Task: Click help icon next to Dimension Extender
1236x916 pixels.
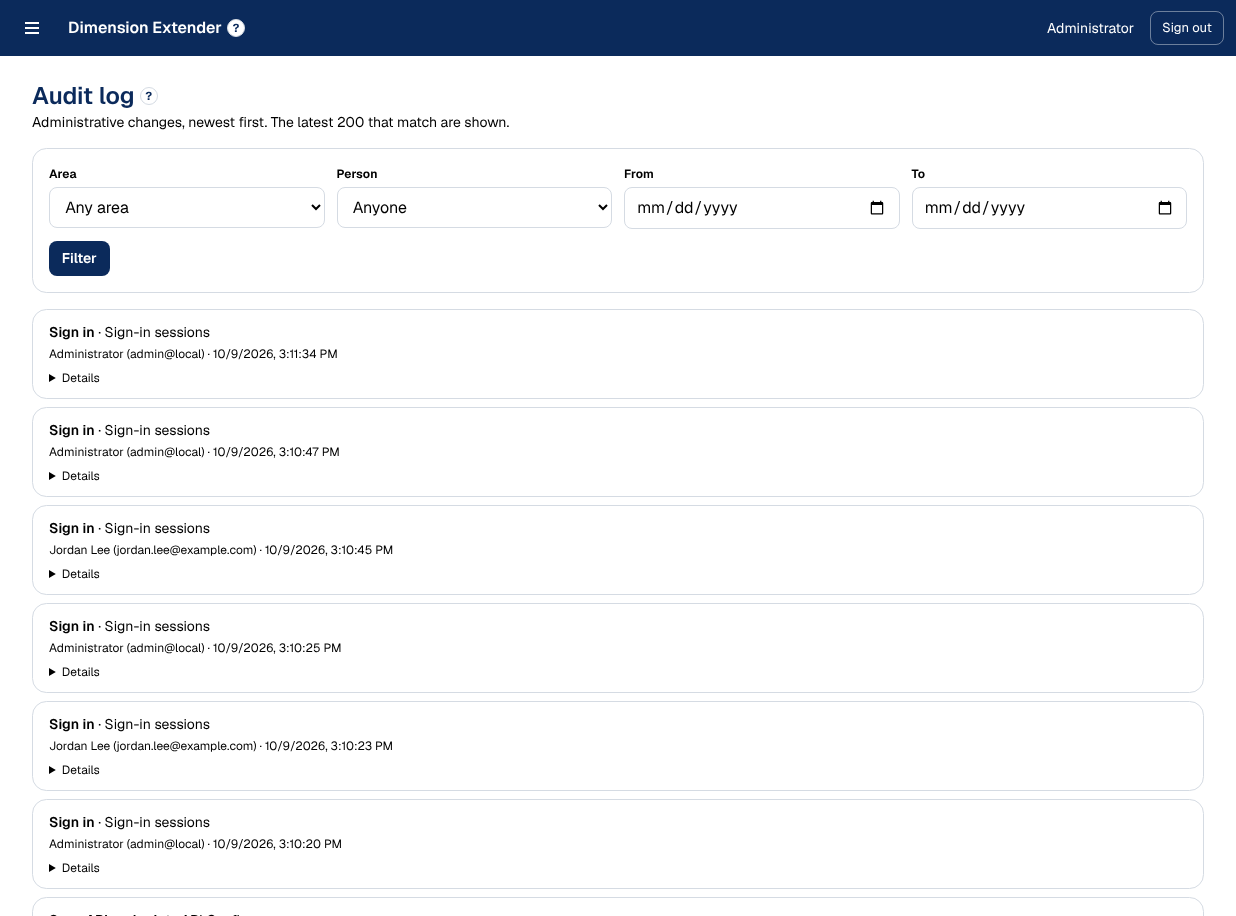Action: [236, 28]
